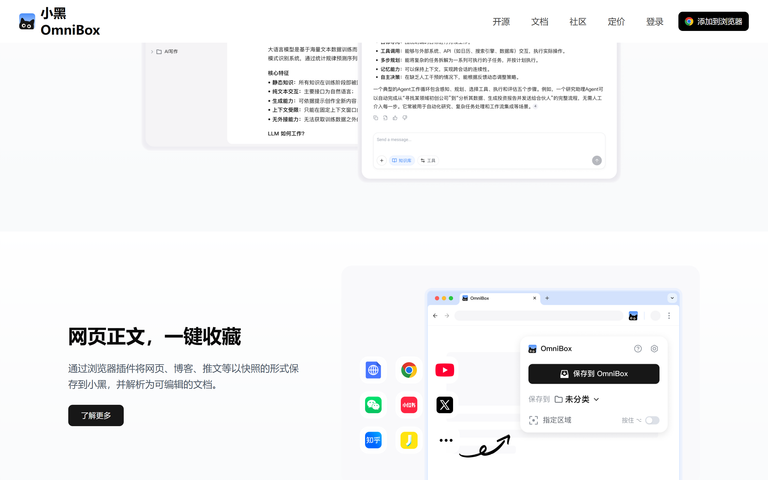Click the 添加到浏览器 button
The width and height of the screenshot is (768, 480).
pos(713,22)
